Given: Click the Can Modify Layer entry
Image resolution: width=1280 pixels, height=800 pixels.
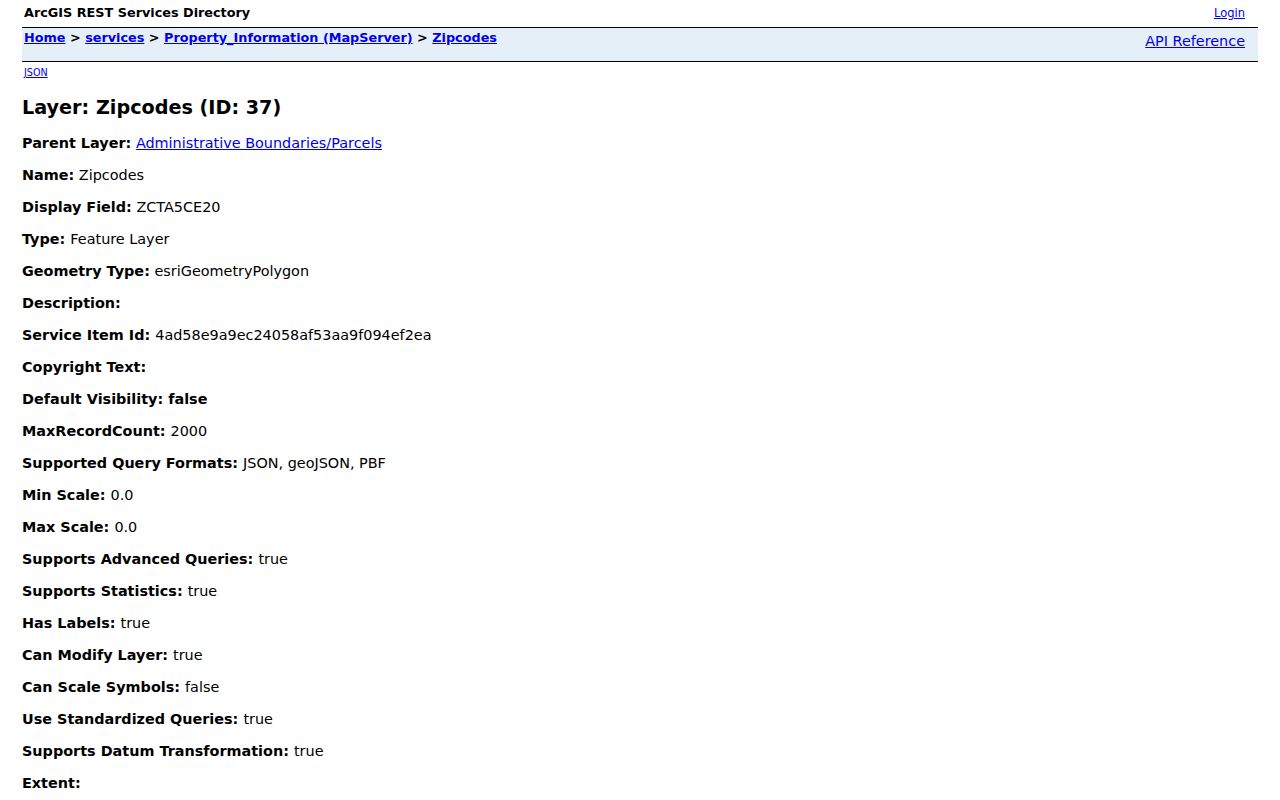Looking at the screenshot, I should [x=112, y=655].
